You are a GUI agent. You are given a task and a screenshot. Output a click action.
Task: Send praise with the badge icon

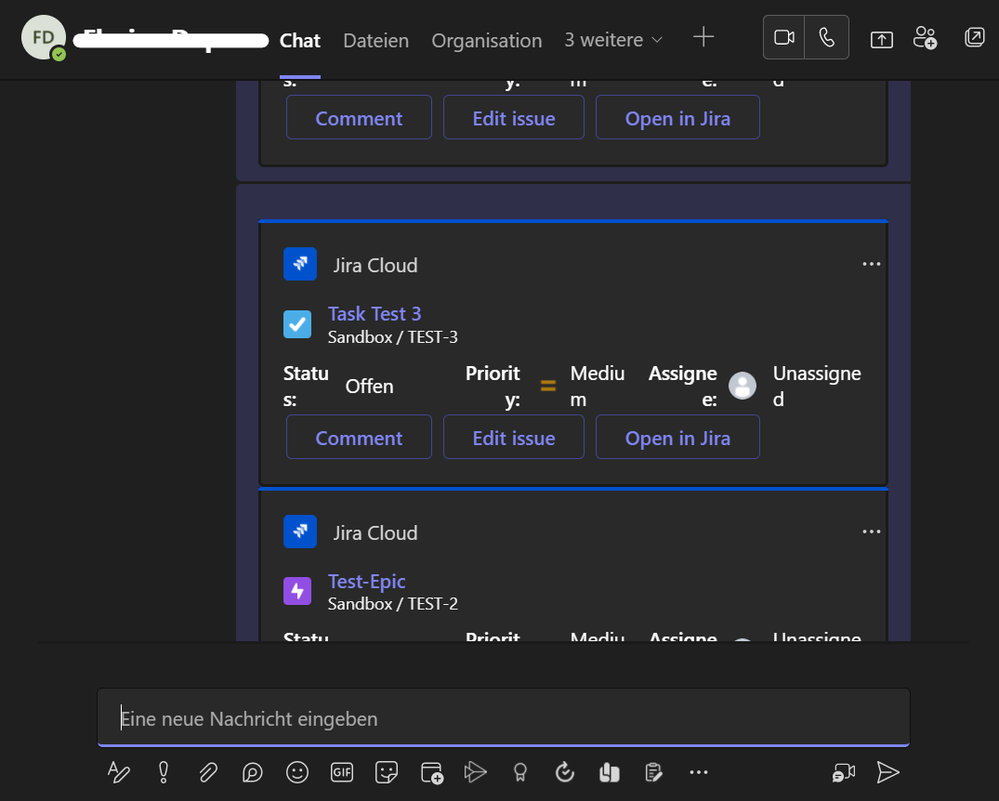(x=520, y=772)
